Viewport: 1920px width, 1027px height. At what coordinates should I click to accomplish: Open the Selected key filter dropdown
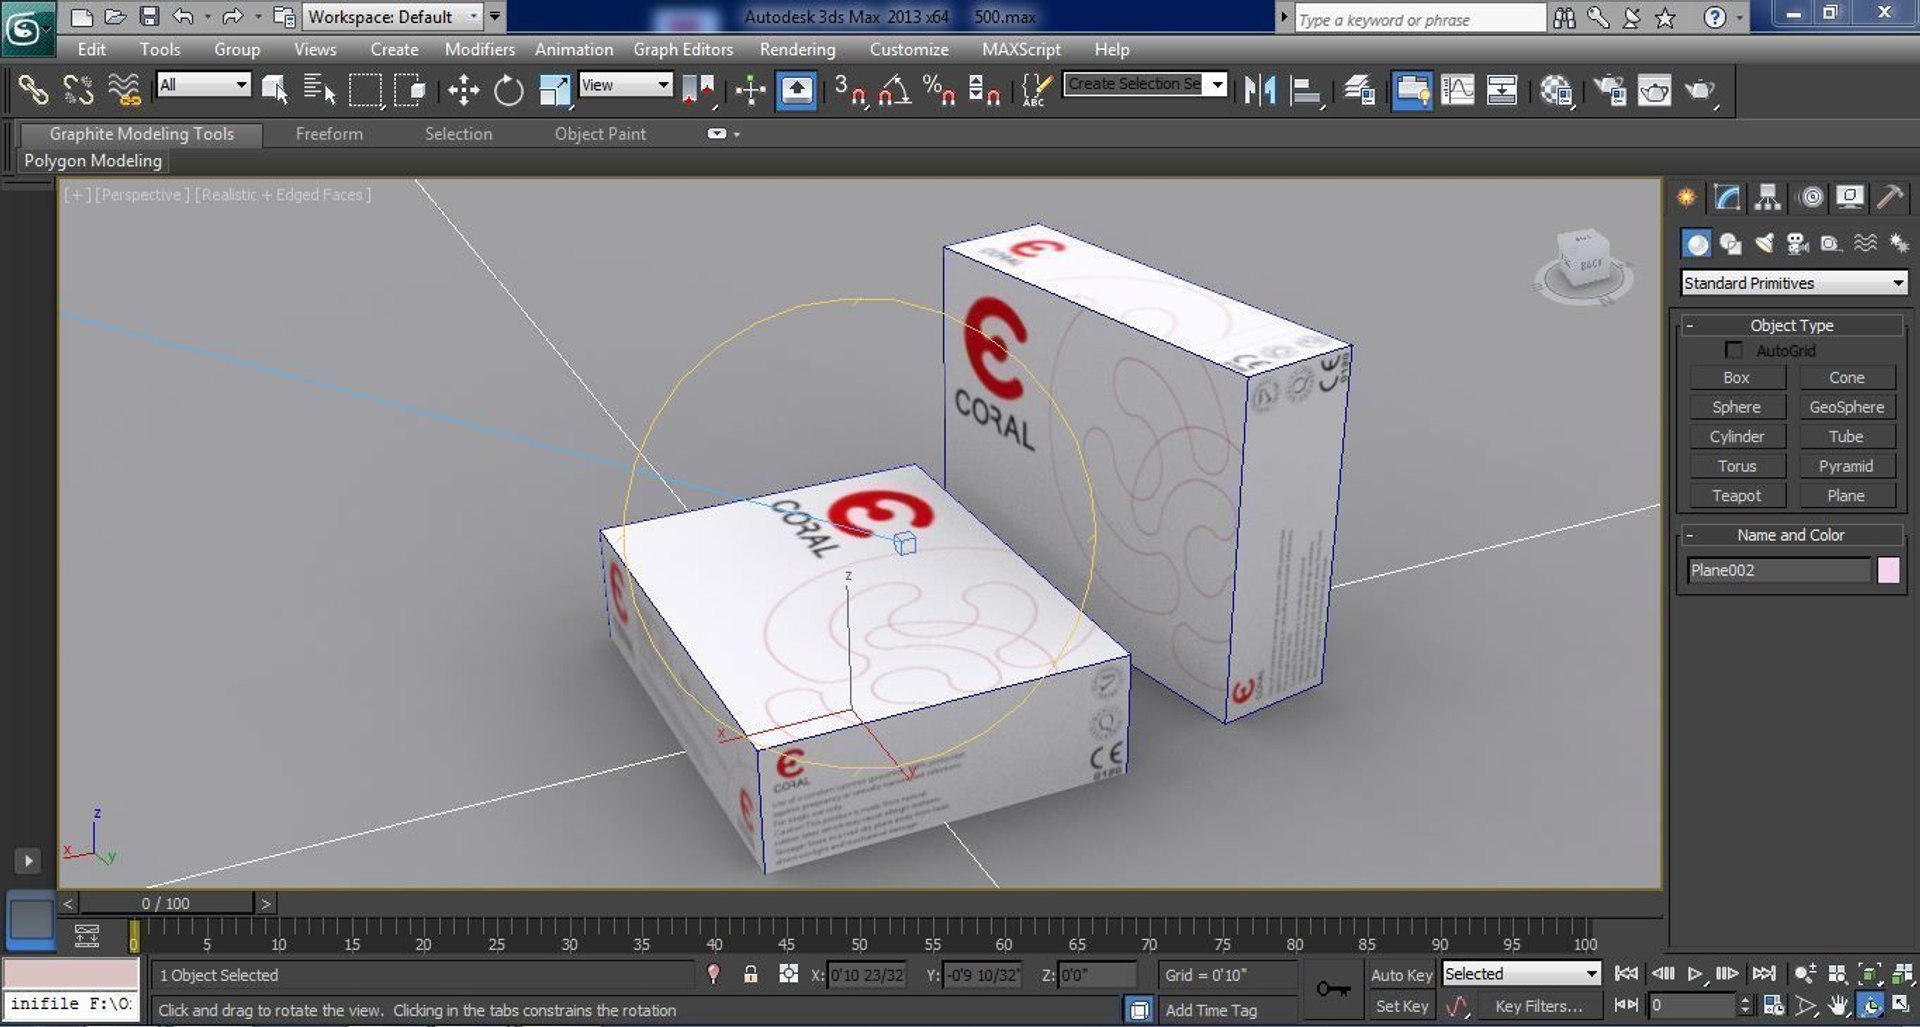point(1521,974)
